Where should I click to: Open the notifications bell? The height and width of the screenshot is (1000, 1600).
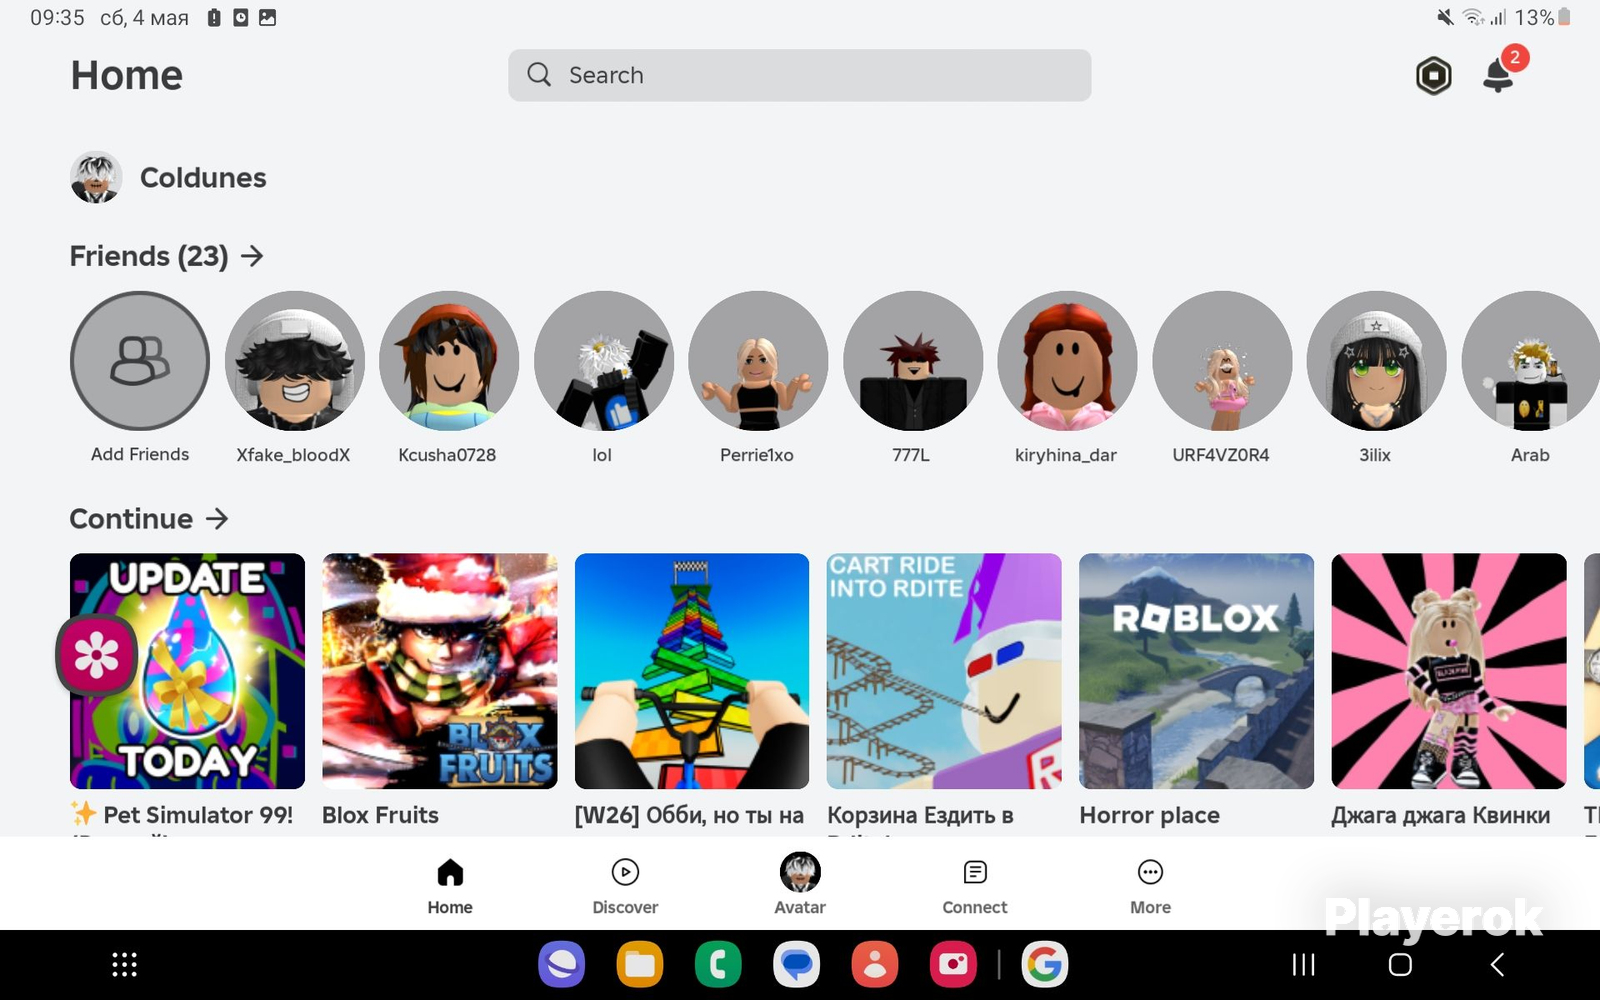(1499, 75)
